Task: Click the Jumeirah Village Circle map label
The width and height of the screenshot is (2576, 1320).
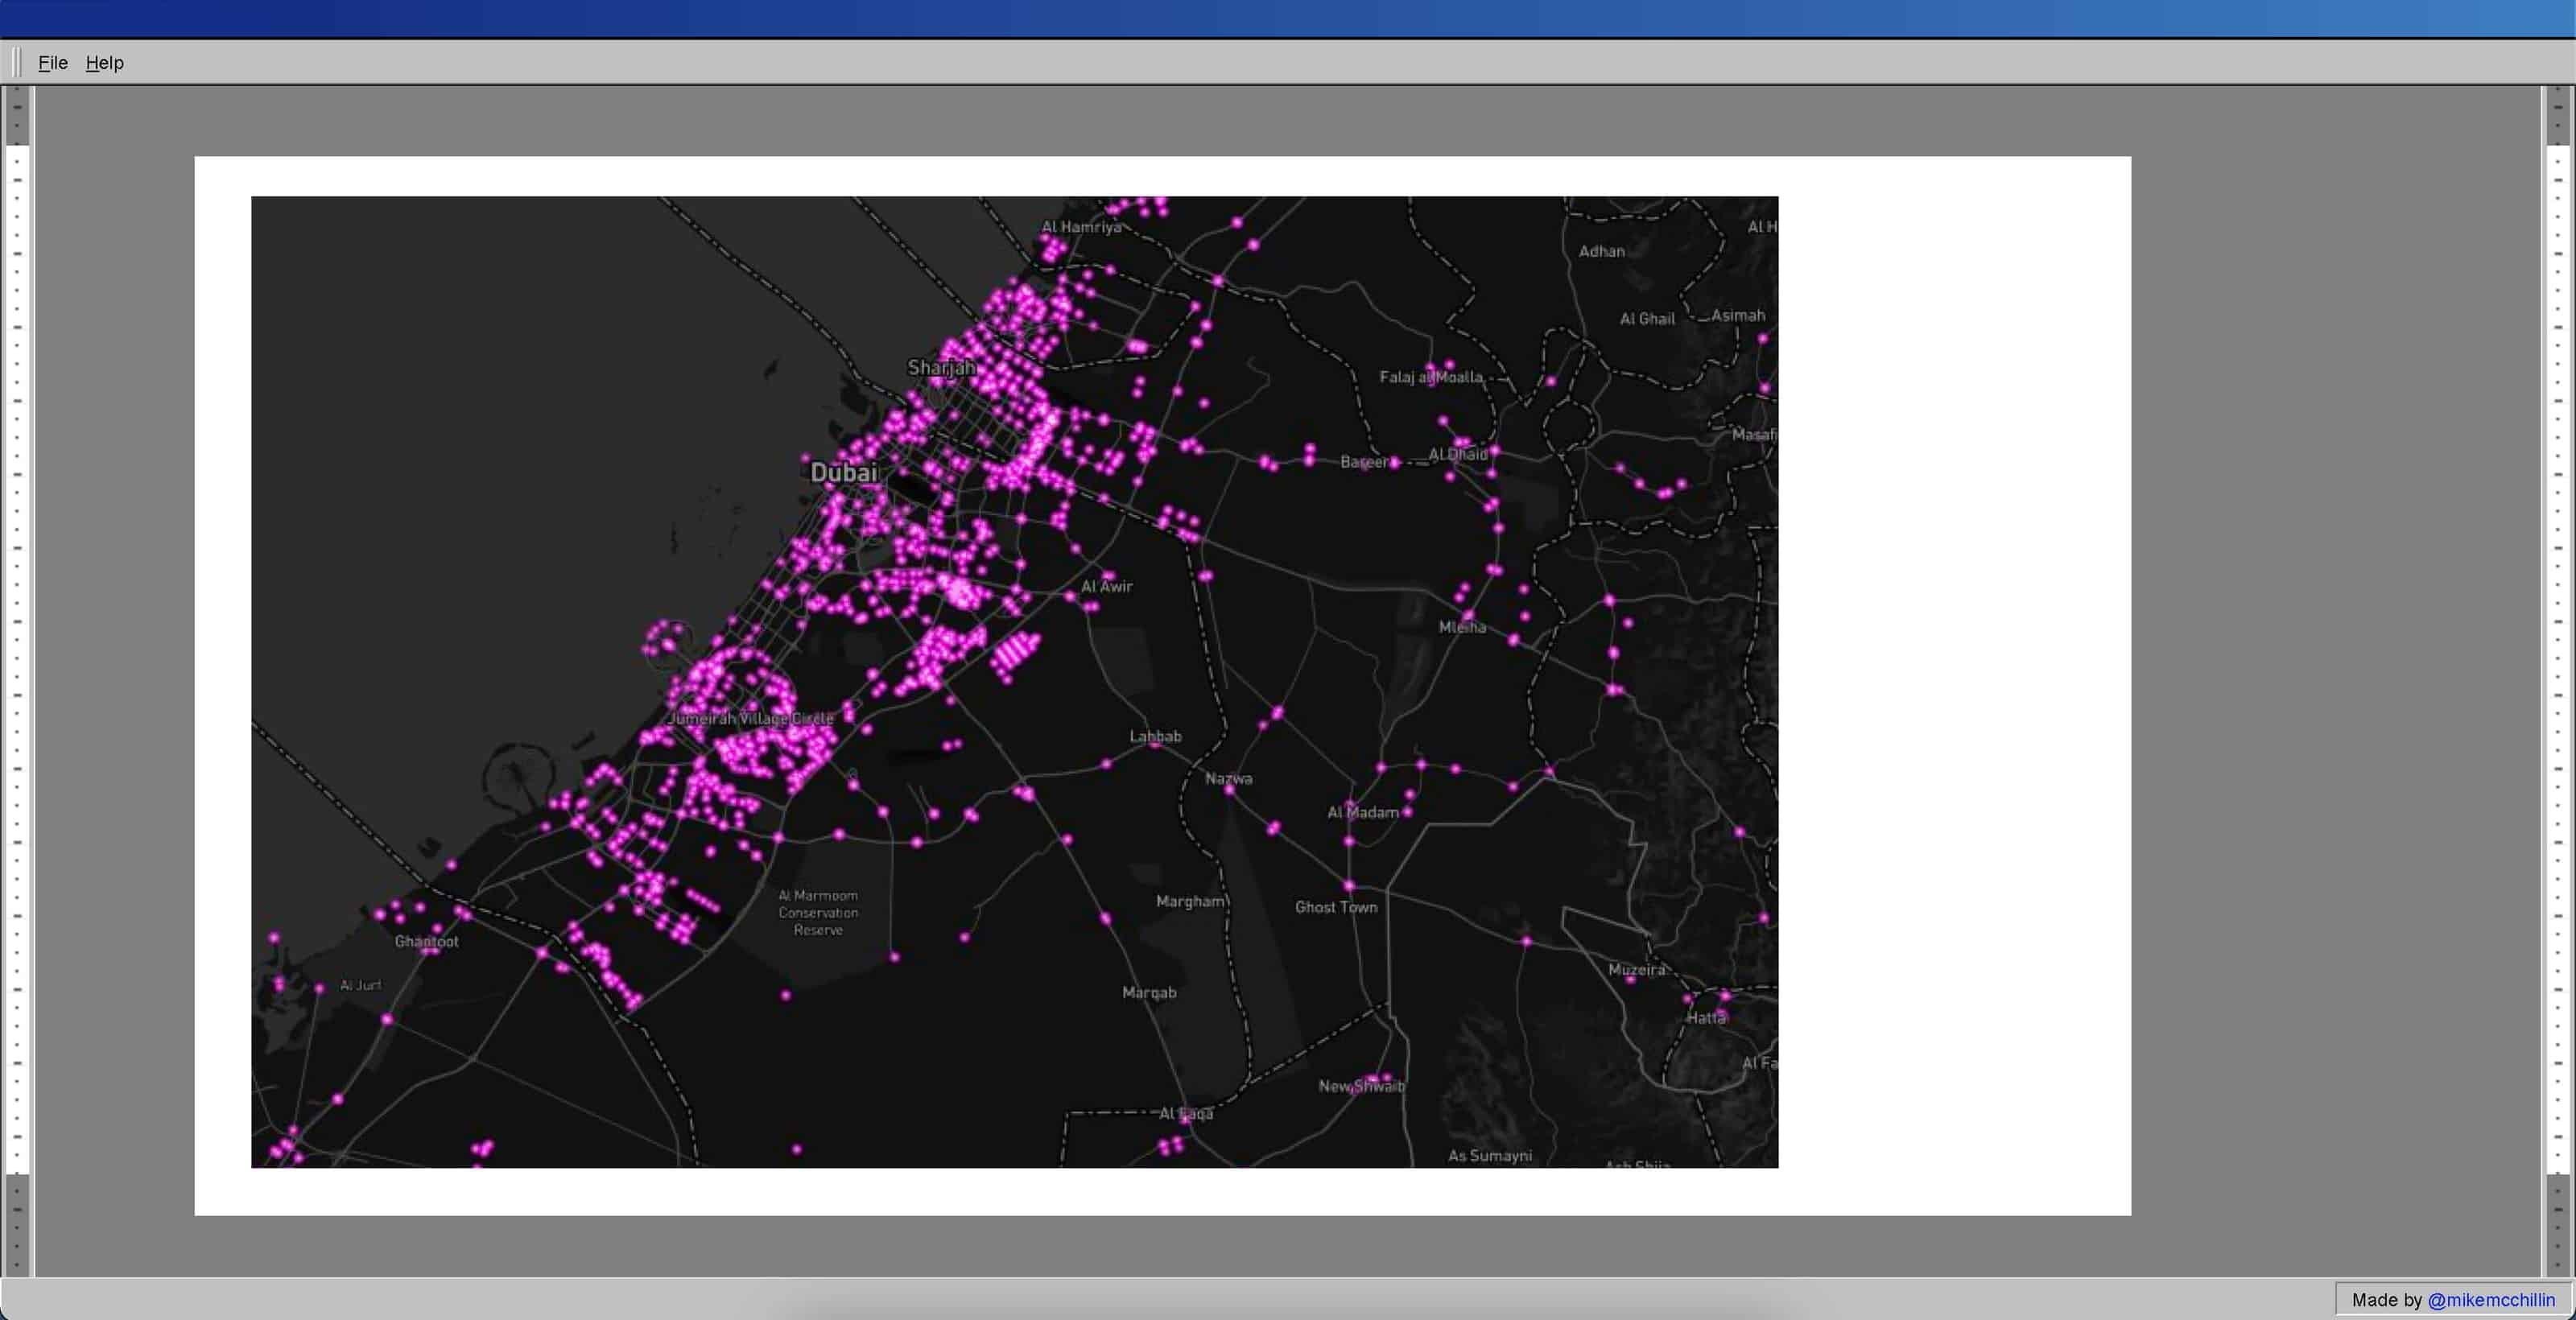Action: [x=751, y=718]
